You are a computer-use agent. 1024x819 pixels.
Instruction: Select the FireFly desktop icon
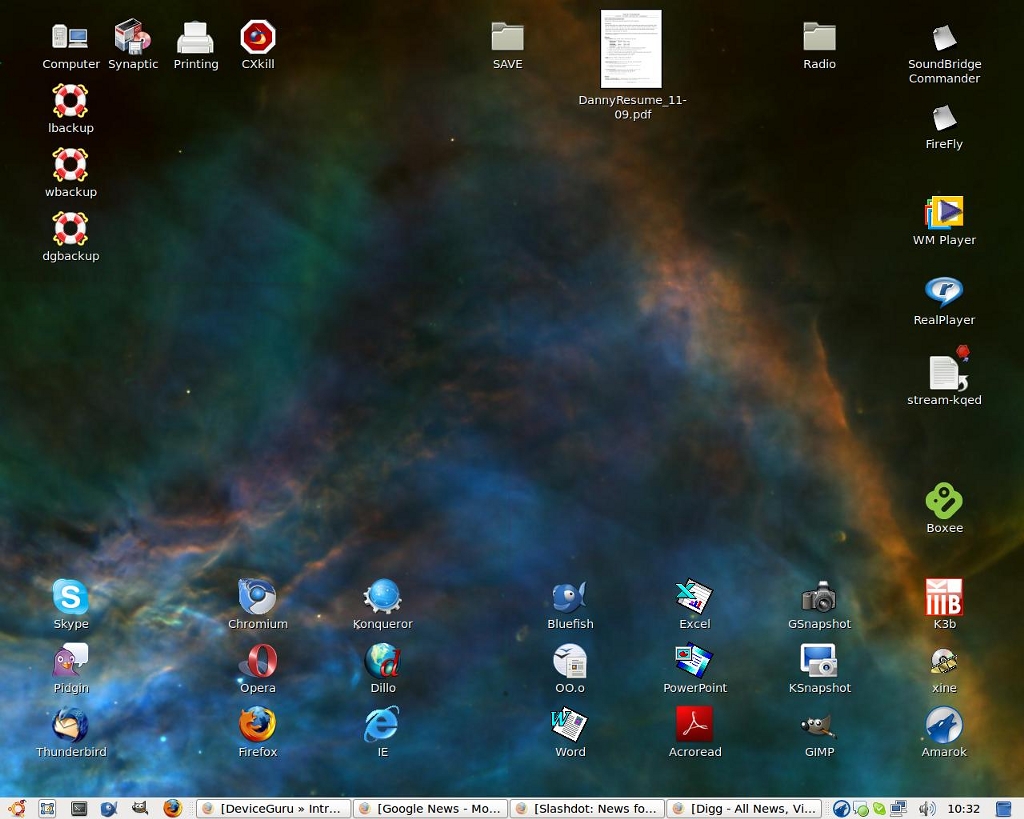tap(944, 118)
